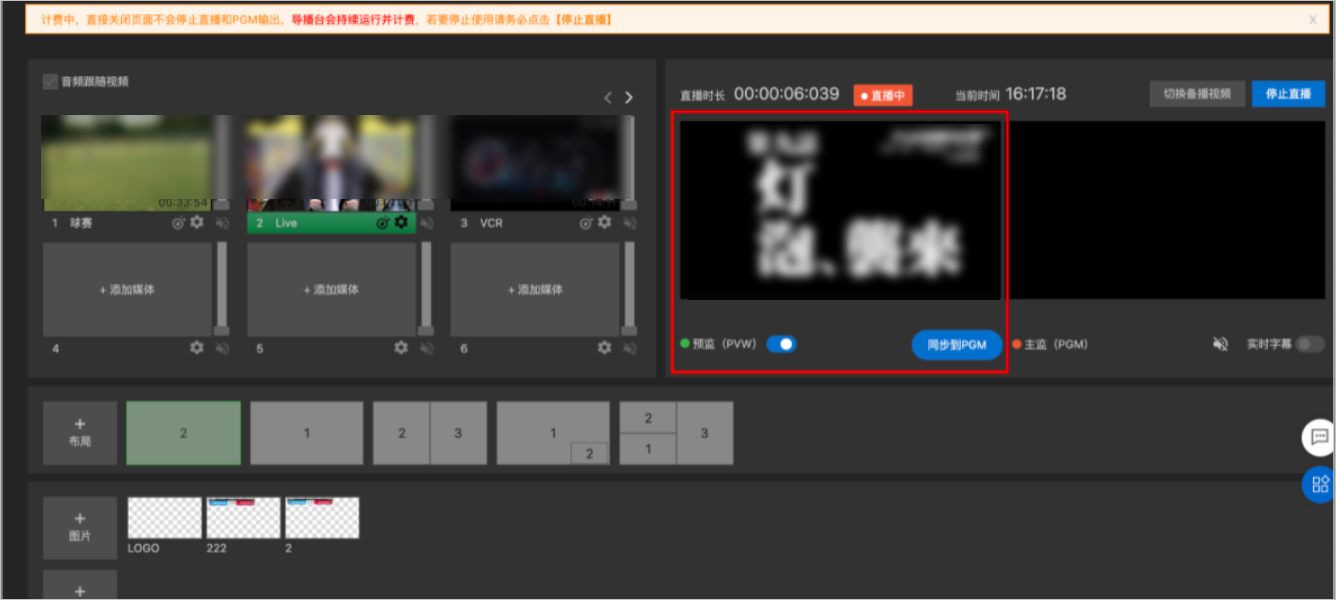The height and width of the screenshot is (600, 1336).
Task: Go to next page of media sources
Action: point(629,97)
